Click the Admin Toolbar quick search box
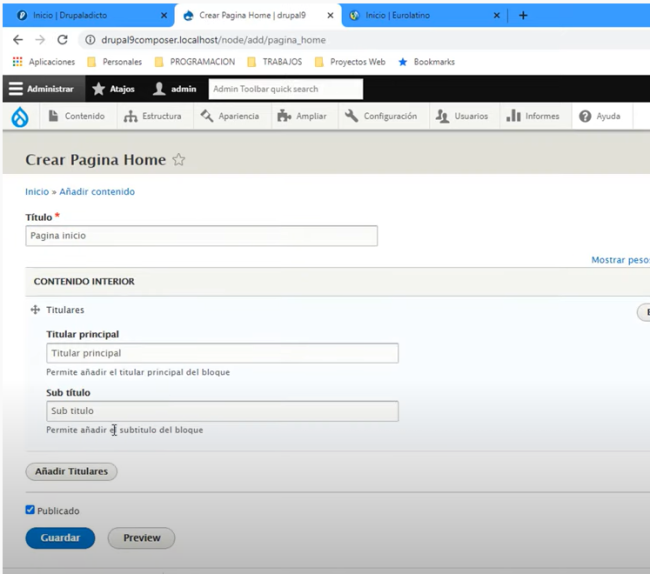 click(x=286, y=89)
